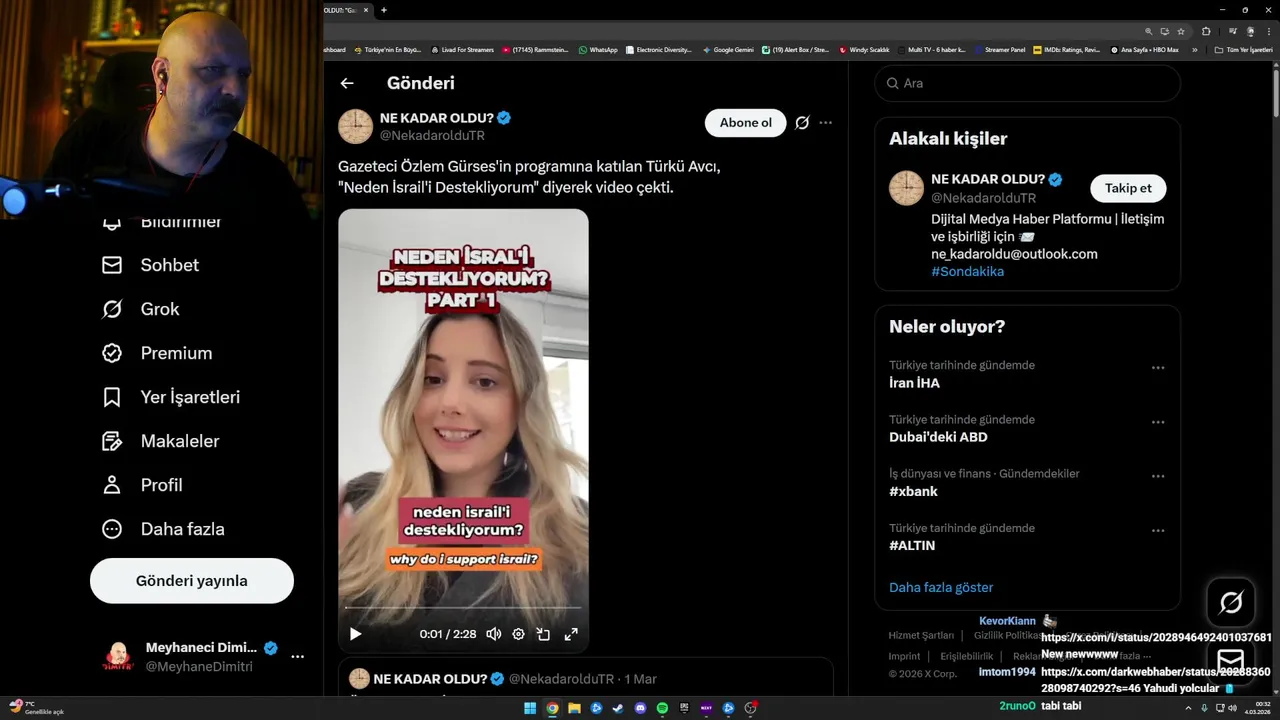
Task: Toggle picture-in-picture on the video
Action: 543,634
